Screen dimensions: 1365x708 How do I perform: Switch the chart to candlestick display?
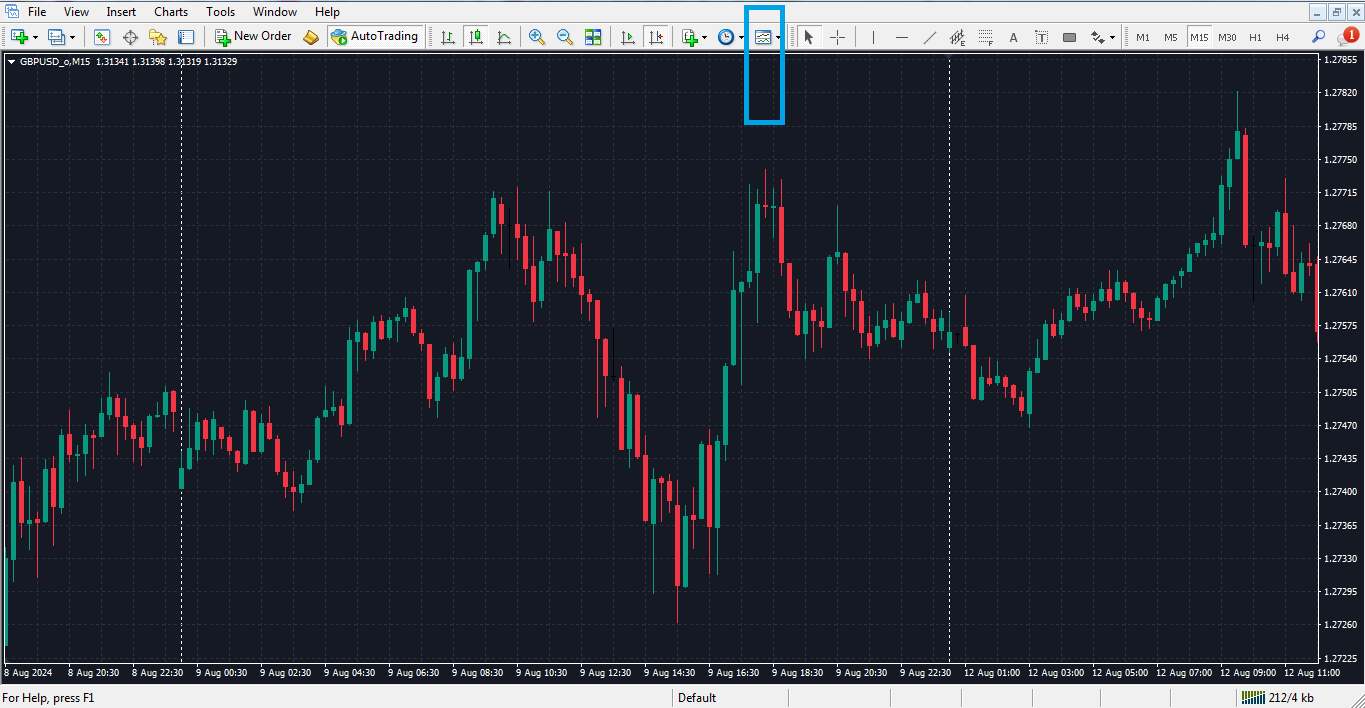point(476,37)
